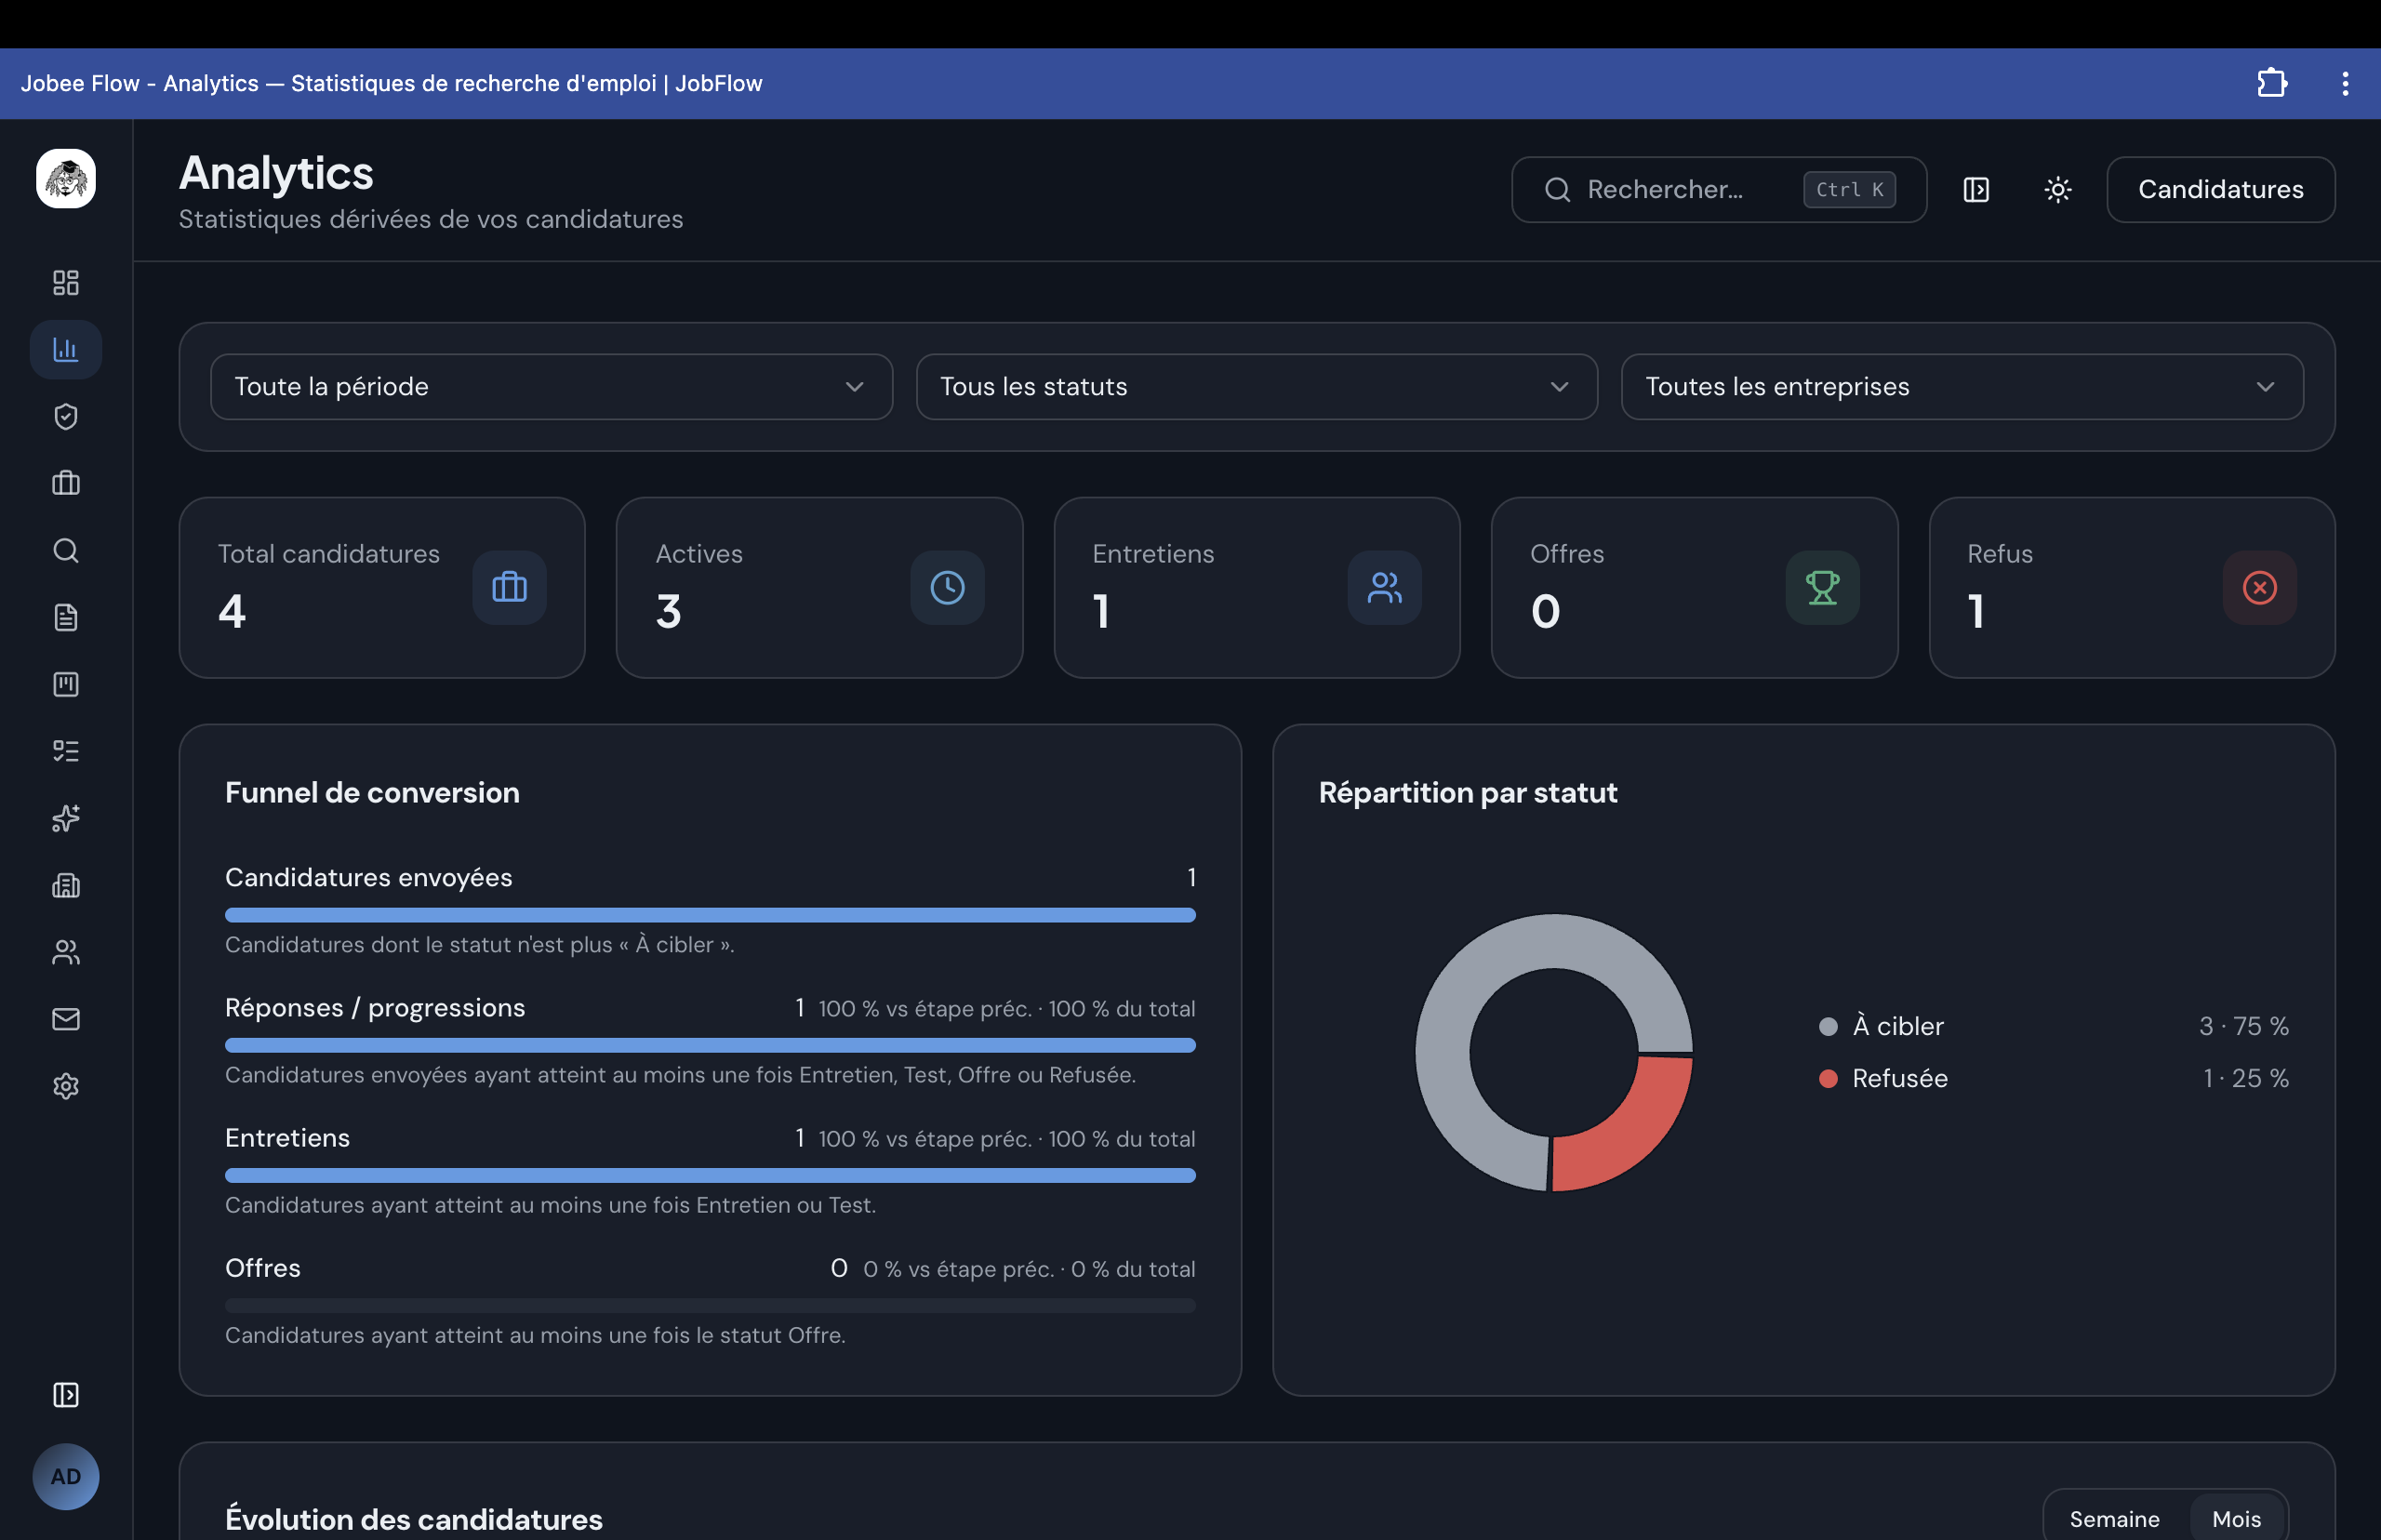The width and height of the screenshot is (2381, 1540).
Task: Click the Ctrl K shortcut badge
Action: click(x=1849, y=190)
